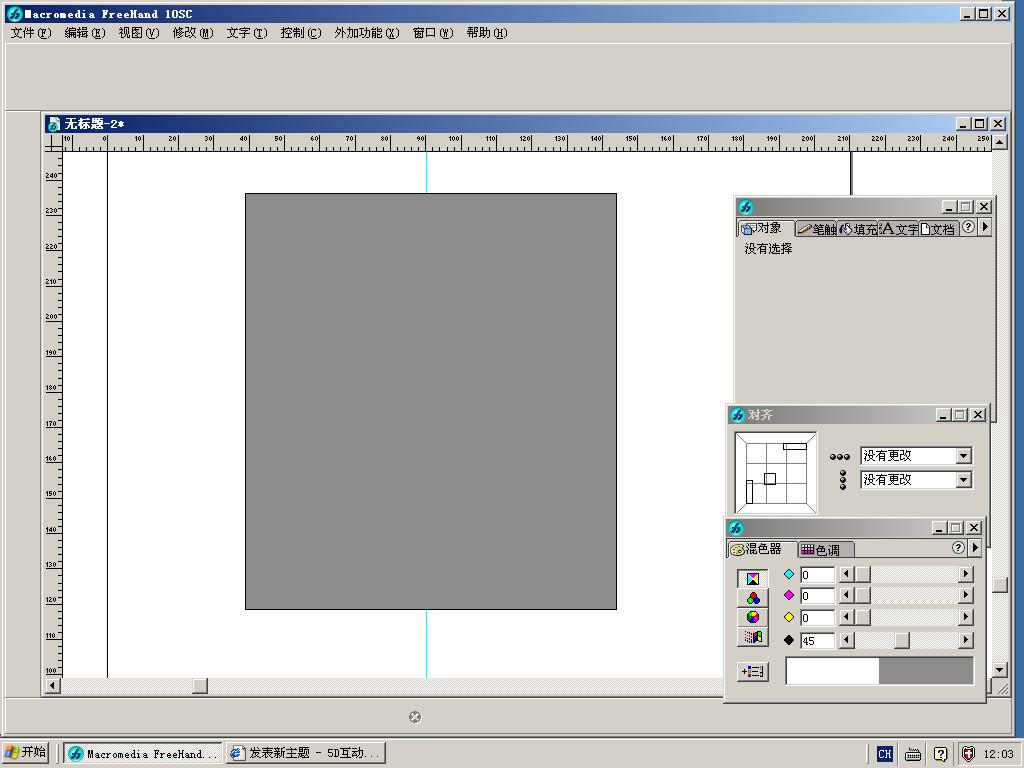Image resolution: width=1024 pixels, height=768 pixels.
Task: Open the 外加功能(X) menu
Action: pyautogui.click(x=366, y=33)
